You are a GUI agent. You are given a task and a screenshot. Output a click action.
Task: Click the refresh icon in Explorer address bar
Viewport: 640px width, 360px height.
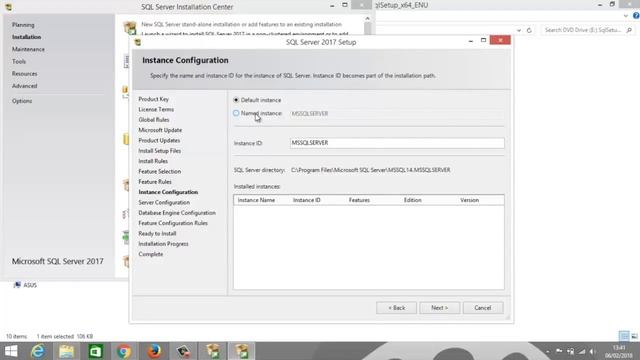click(529, 30)
